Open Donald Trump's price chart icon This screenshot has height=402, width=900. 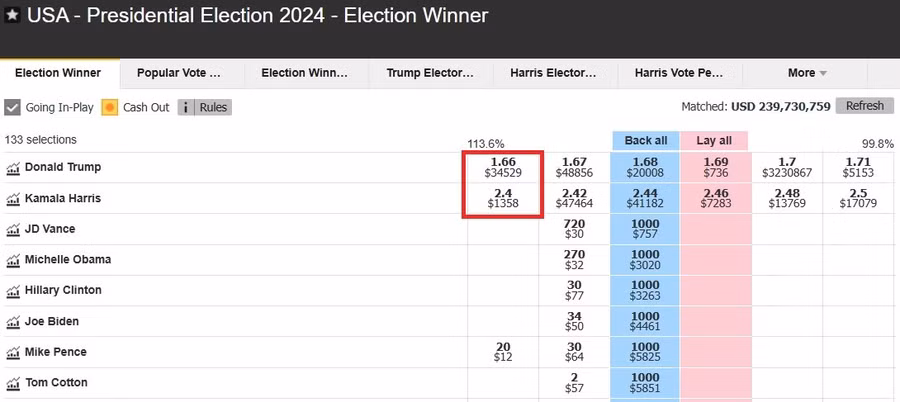pyautogui.click(x=13, y=168)
